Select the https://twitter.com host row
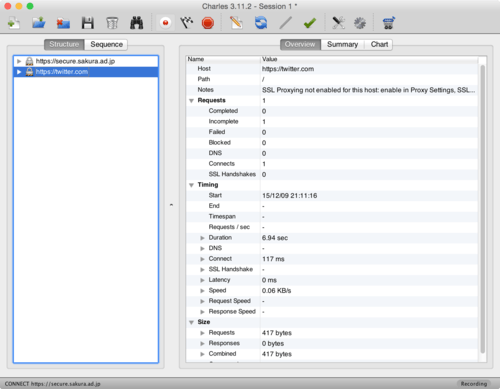The height and width of the screenshot is (389, 500). click(x=86, y=72)
